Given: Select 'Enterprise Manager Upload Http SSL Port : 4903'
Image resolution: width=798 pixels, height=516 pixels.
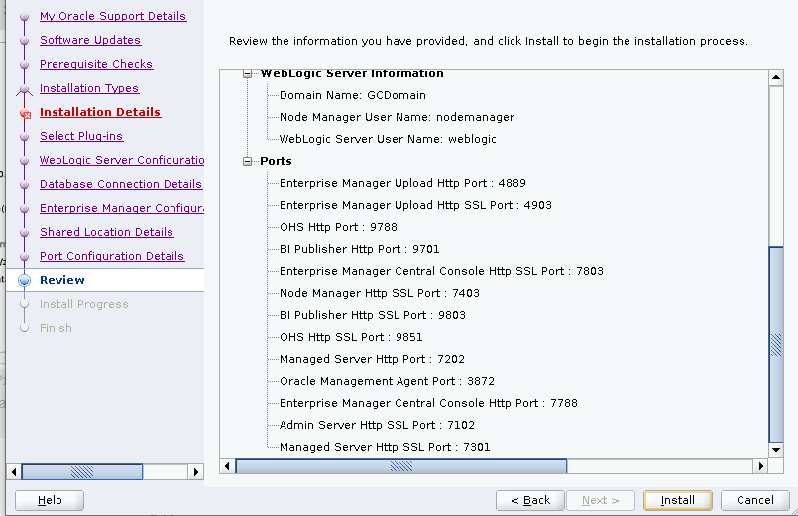Looking at the screenshot, I should 416,205.
